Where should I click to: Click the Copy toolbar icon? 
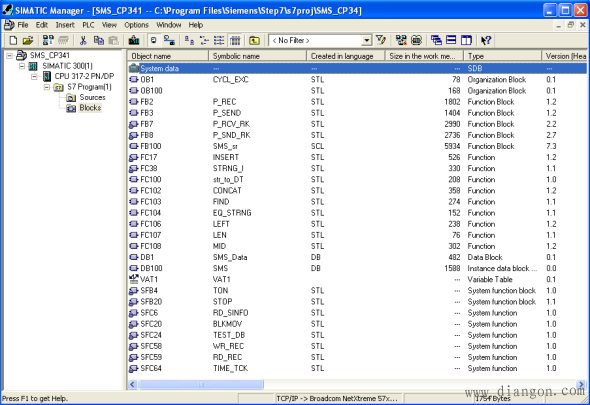(99, 40)
